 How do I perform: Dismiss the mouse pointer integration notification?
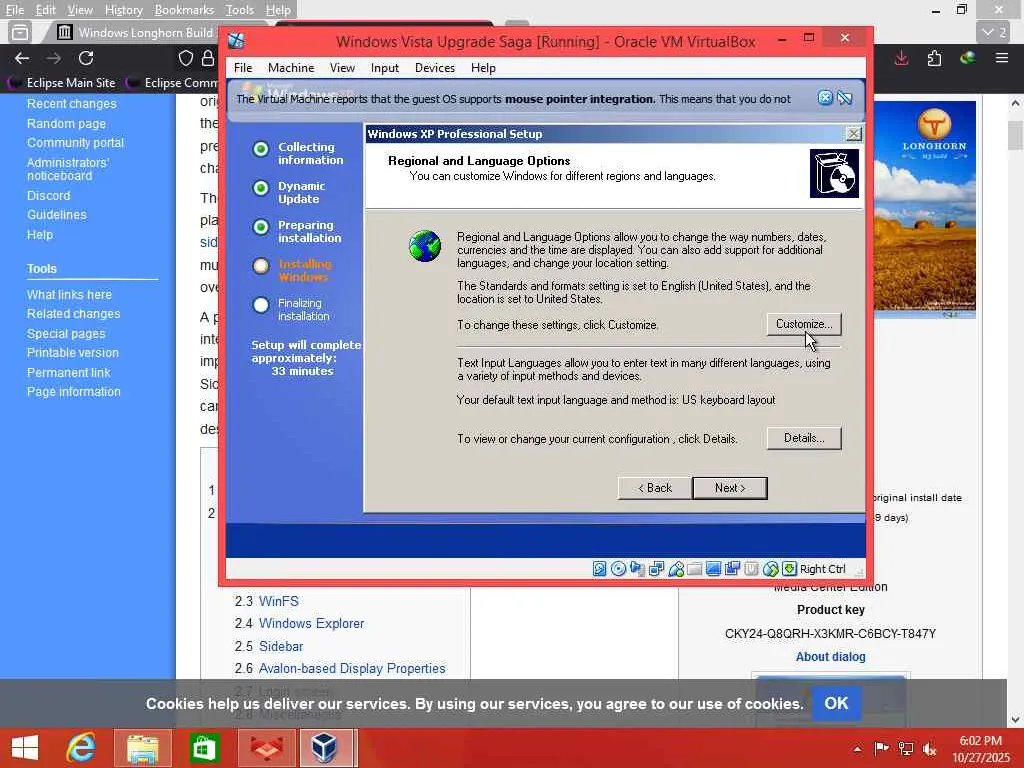point(825,98)
